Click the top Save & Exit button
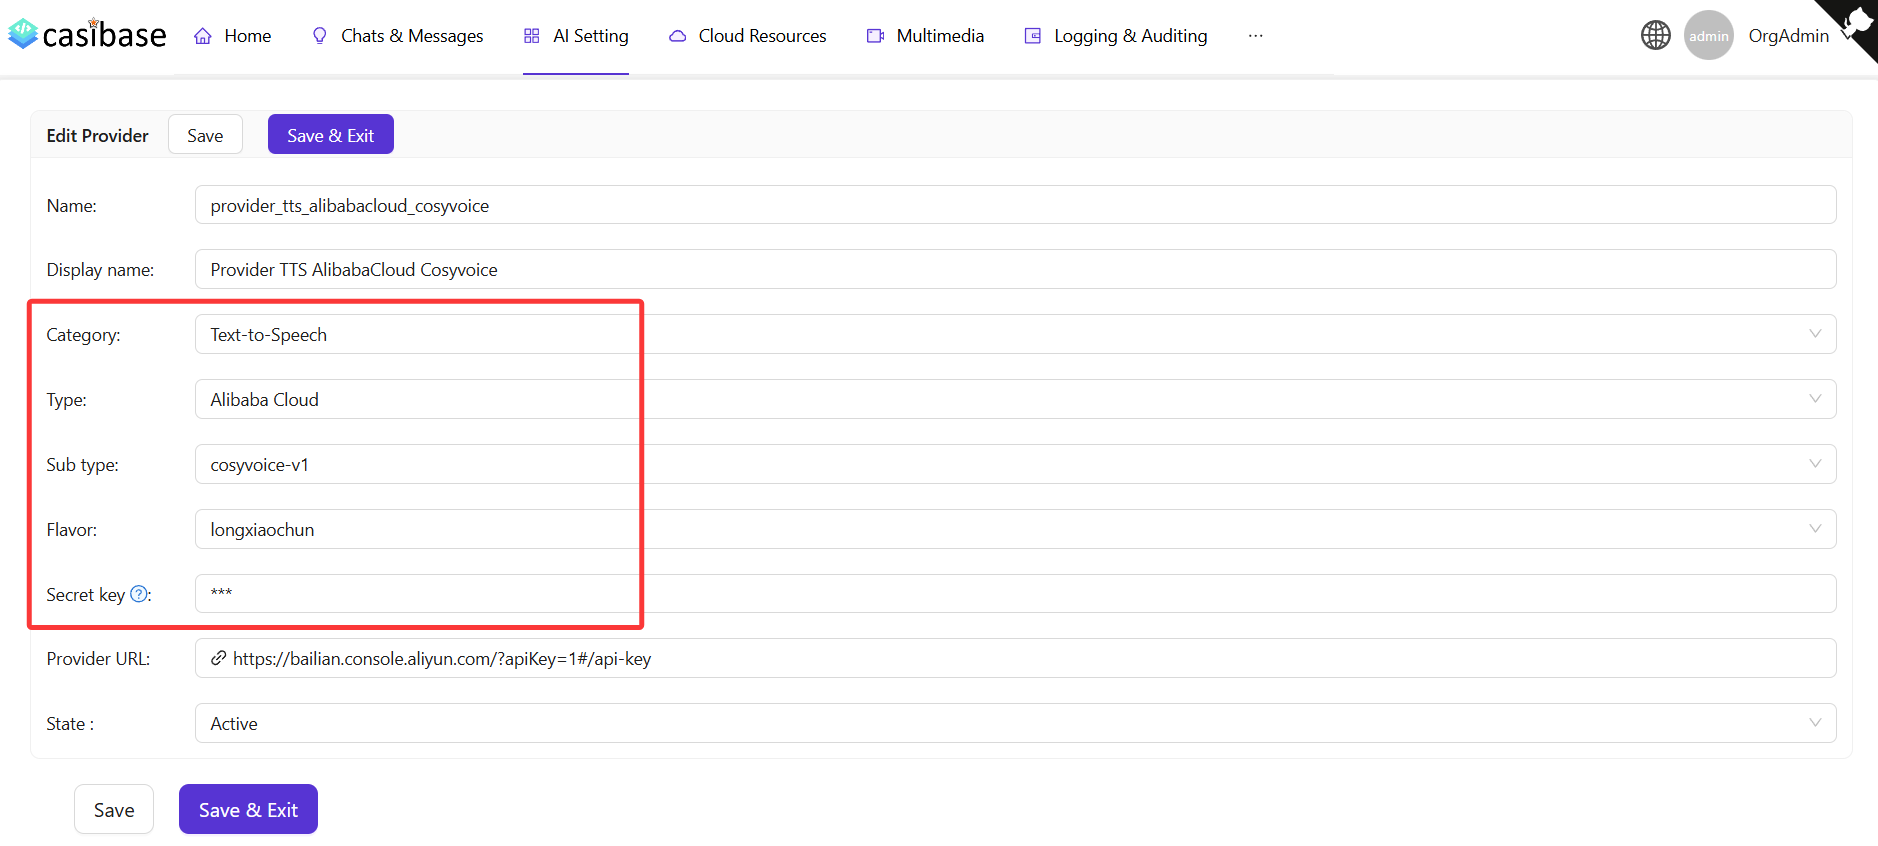This screenshot has height=846, width=1878. click(x=331, y=135)
